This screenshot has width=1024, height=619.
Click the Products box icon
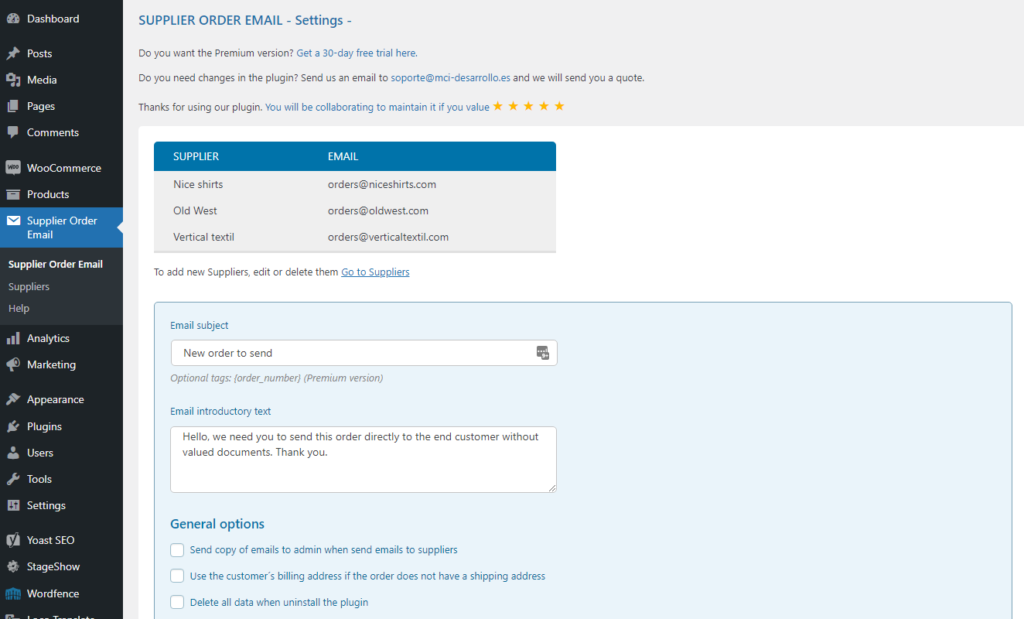13,194
